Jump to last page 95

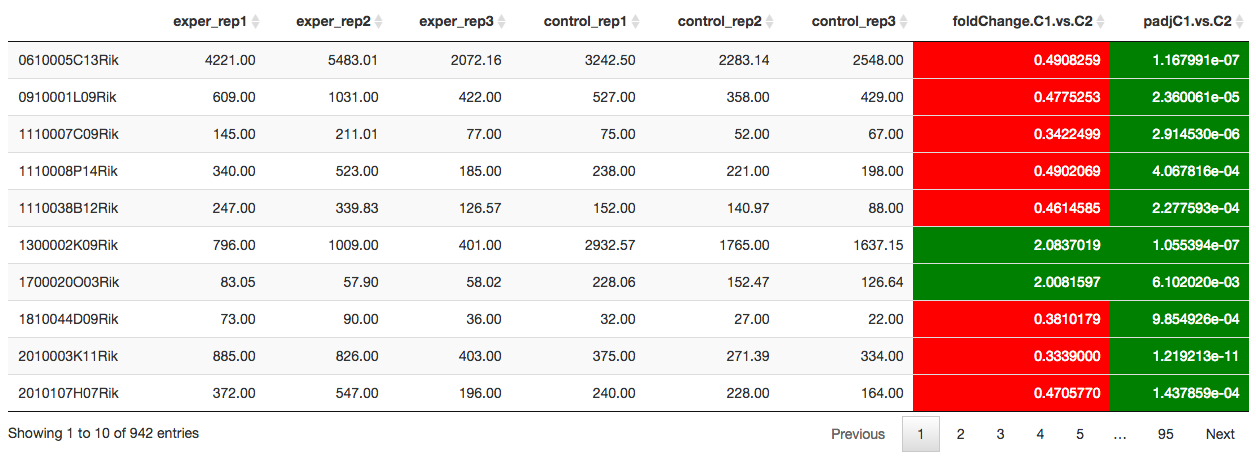coord(1165,434)
